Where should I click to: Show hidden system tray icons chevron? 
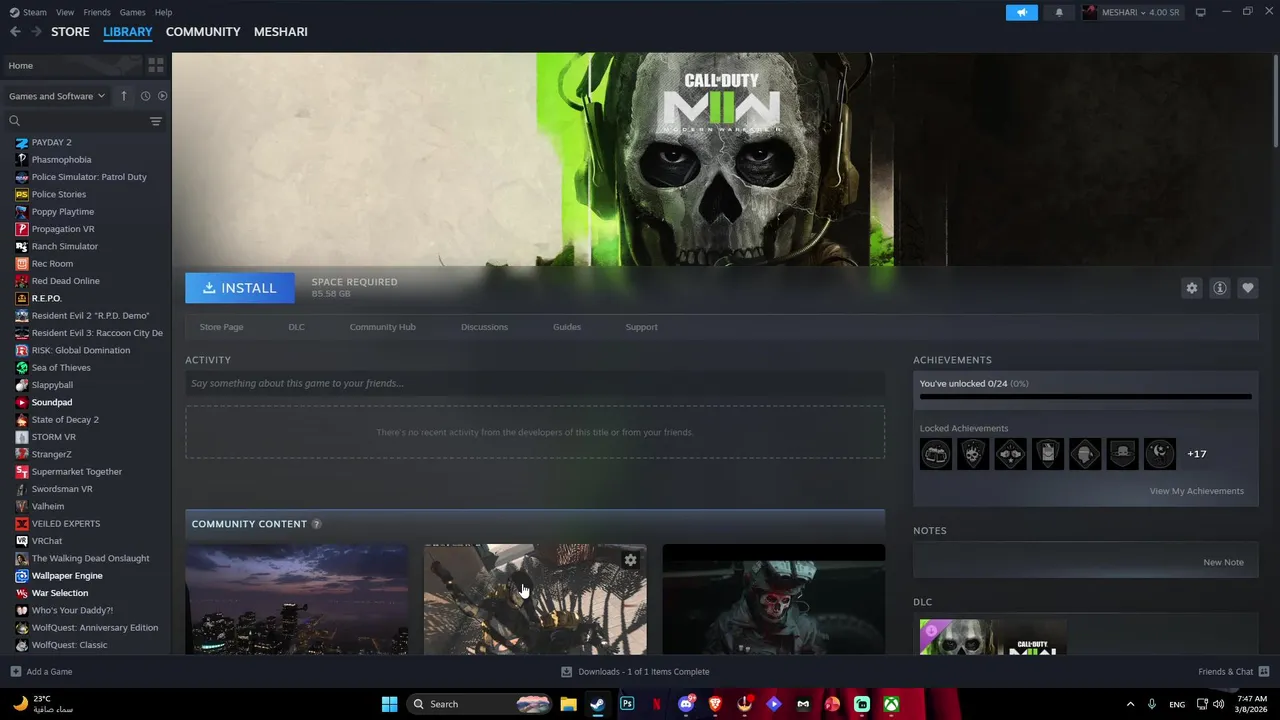pos(1130,704)
